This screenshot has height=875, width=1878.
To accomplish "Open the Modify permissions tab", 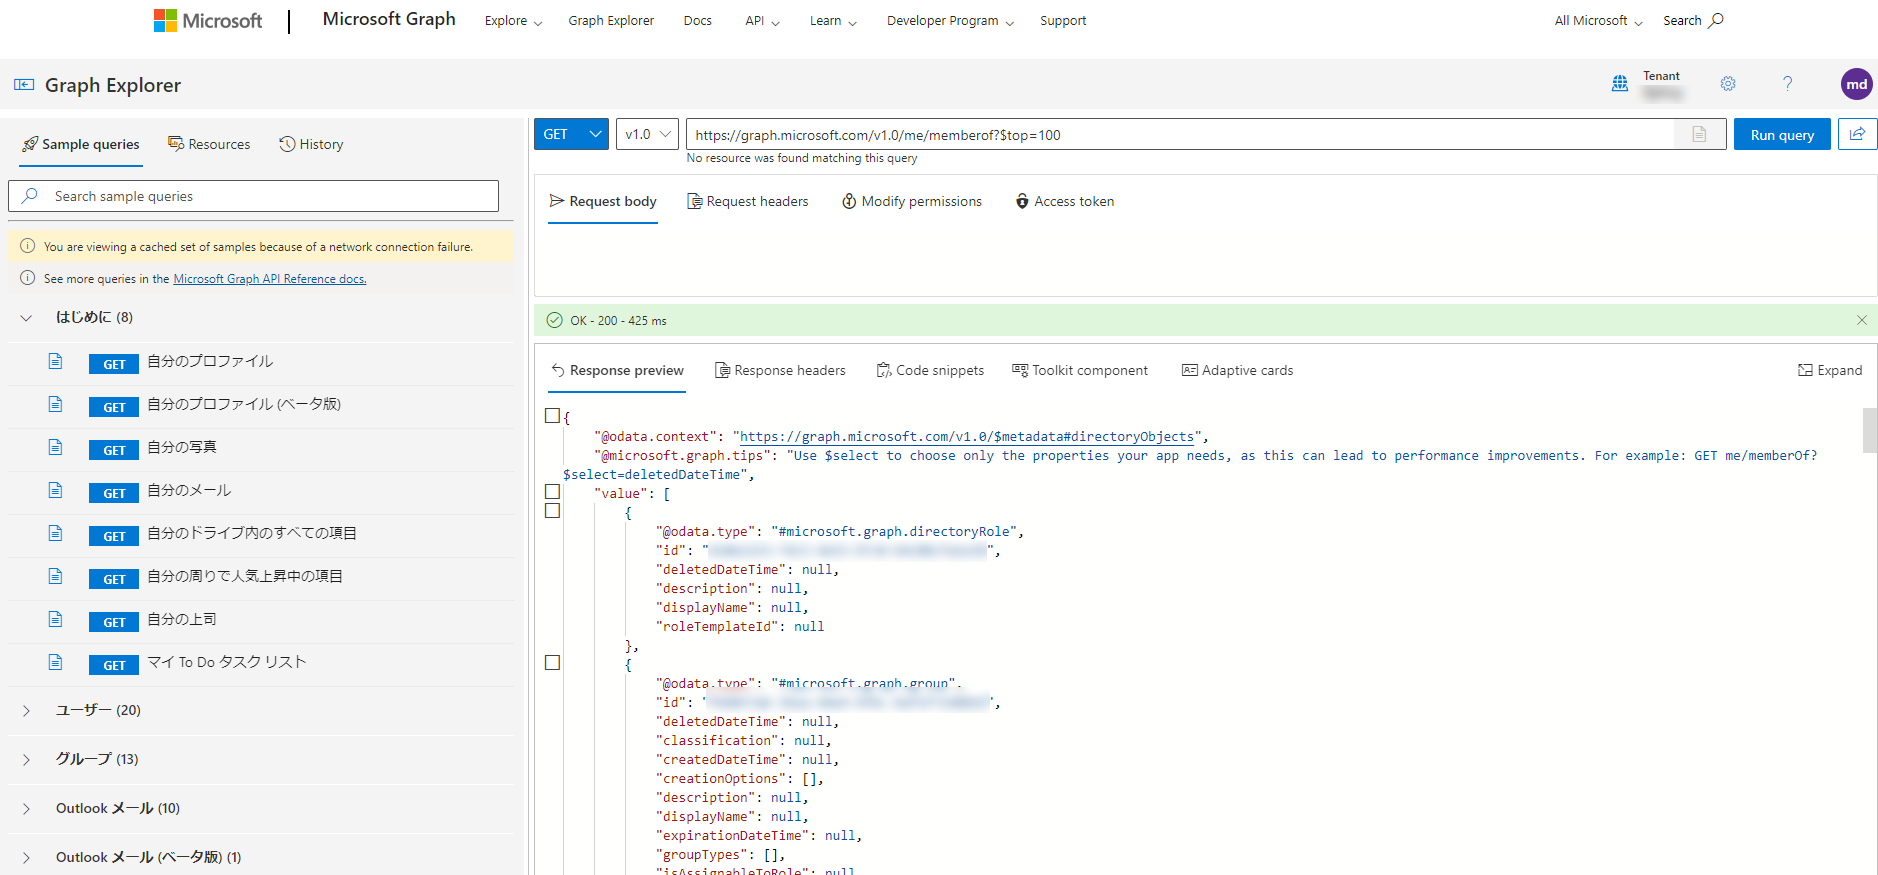I will (911, 201).
